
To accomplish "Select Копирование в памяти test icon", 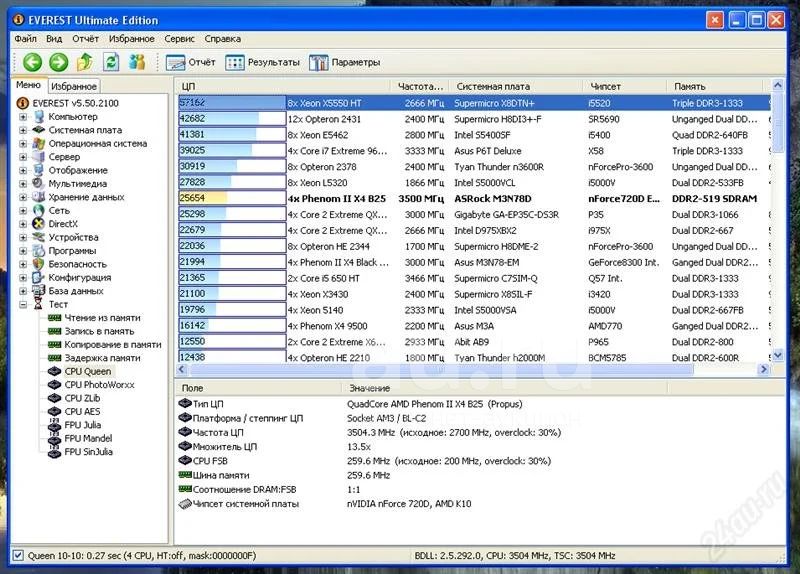I will point(55,344).
